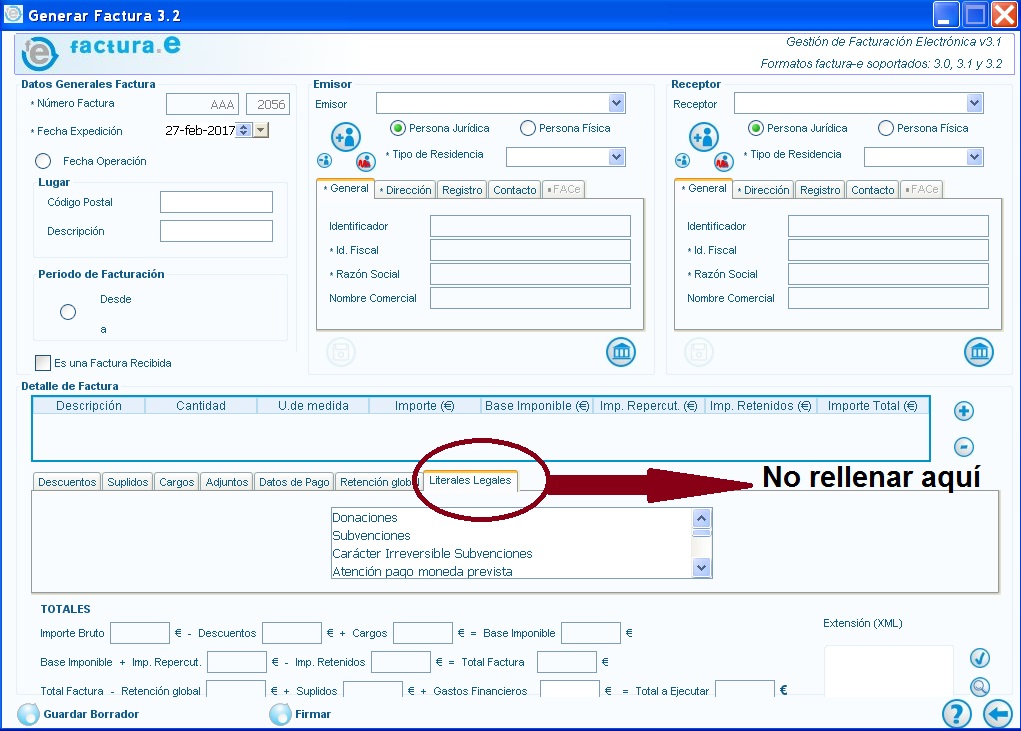Enable the Fecha Operación radio option
Screen dimensions: 1021x731
click(x=43, y=161)
